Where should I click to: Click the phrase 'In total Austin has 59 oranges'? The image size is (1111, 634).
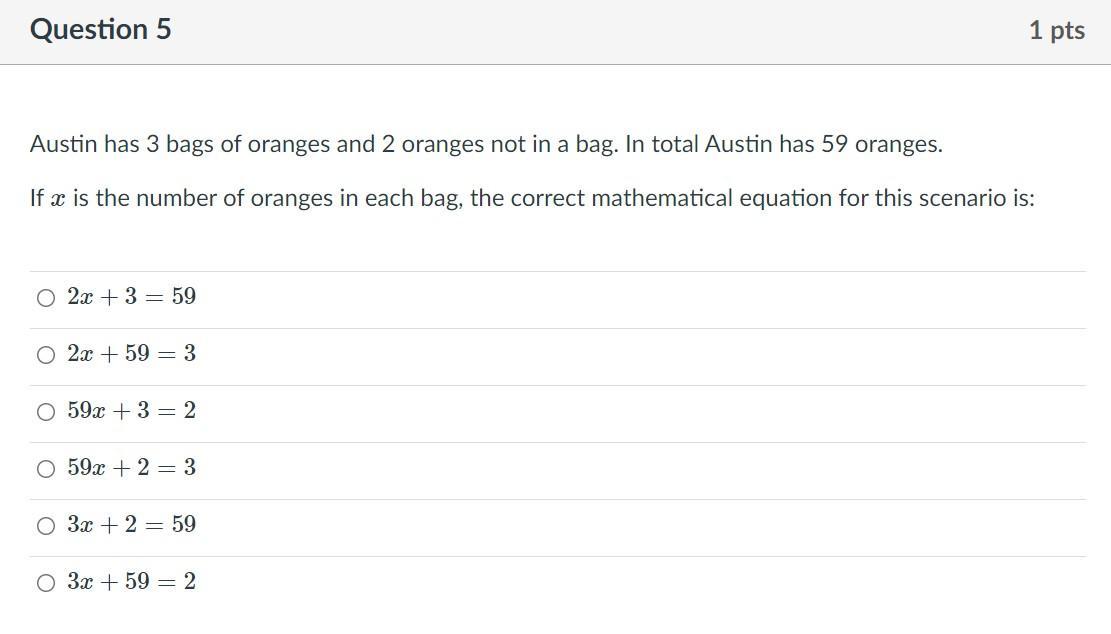click(783, 145)
